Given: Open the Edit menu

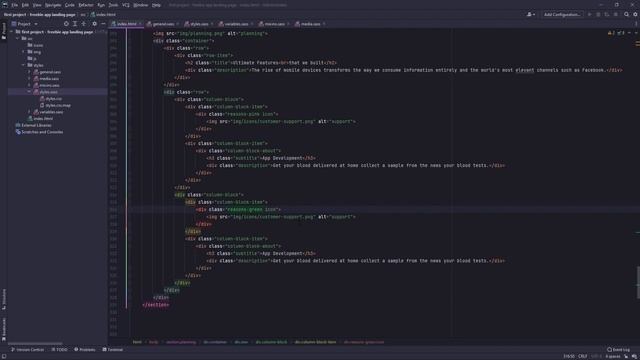Looking at the screenshot, I should coord(25,5).
